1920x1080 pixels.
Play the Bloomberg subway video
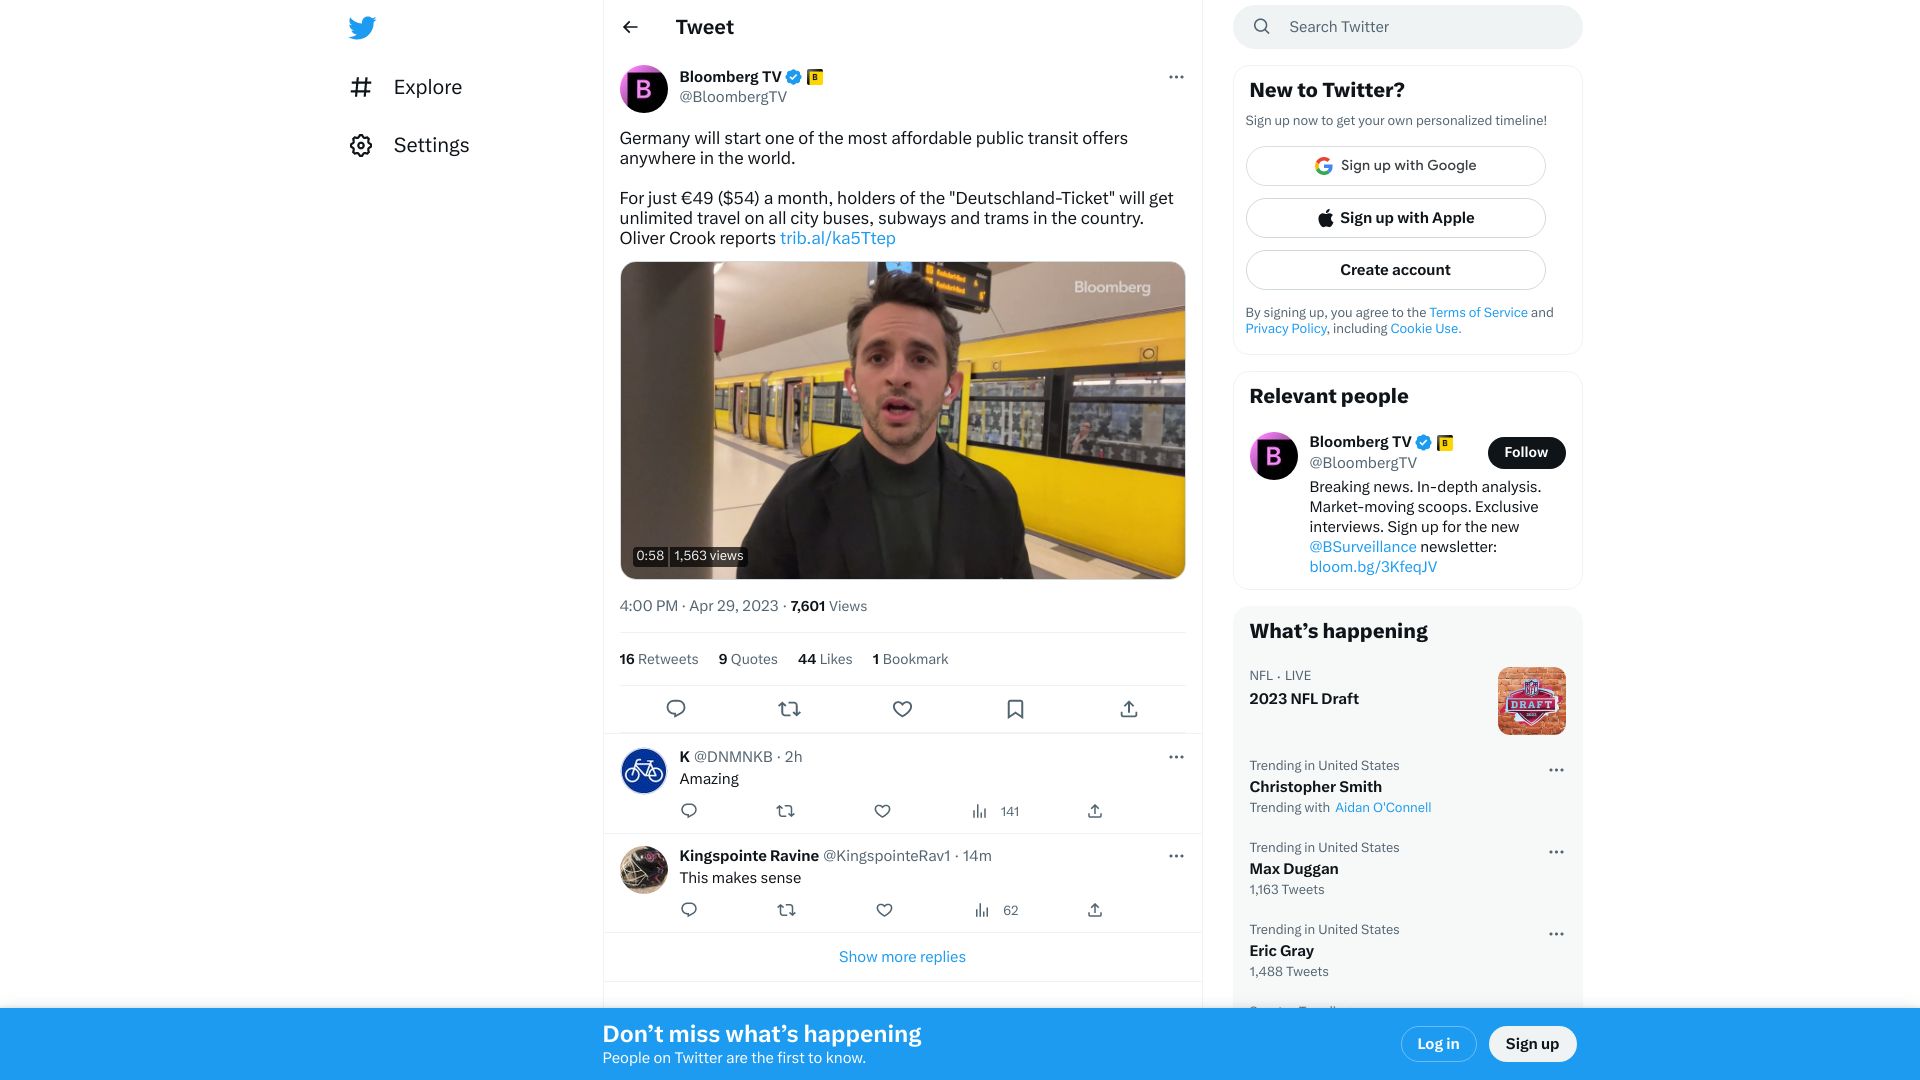point(902,420)
